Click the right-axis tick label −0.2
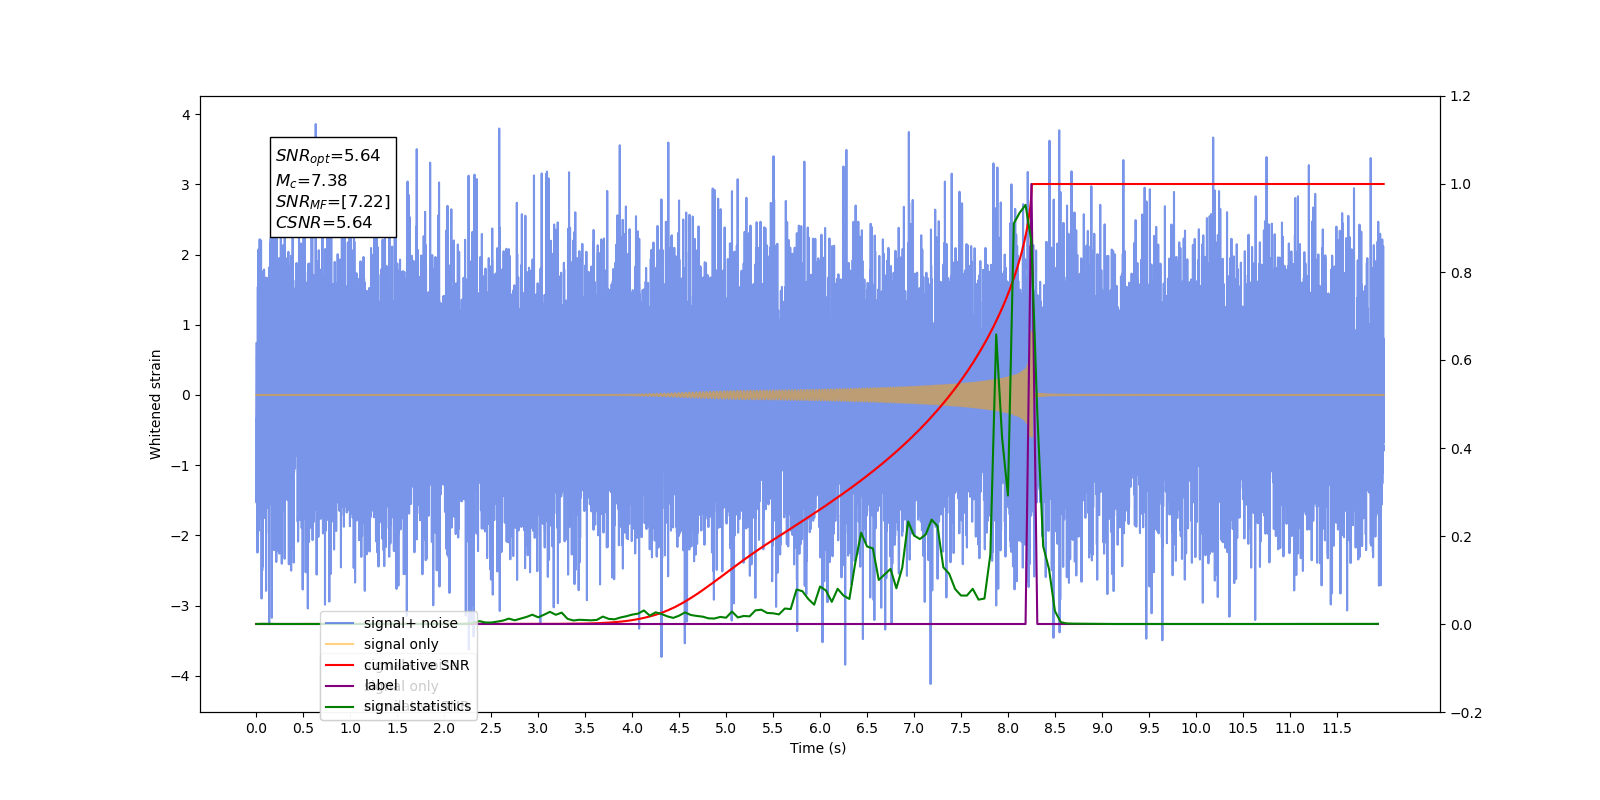The width and height of the screenshot is (1600, 800). click(1466, 713)
